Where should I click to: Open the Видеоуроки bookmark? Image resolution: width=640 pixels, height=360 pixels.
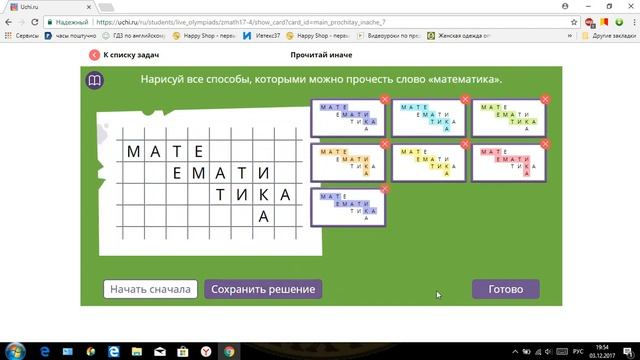pyautogui.click(x=389, y=36)
